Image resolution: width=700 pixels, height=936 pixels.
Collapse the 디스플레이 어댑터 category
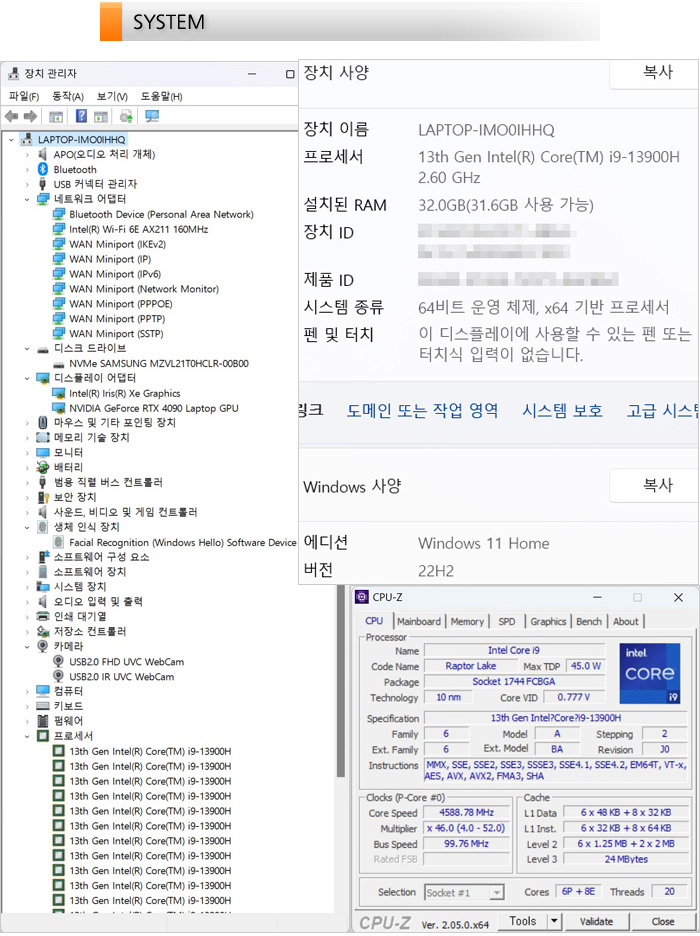(27, 378)
